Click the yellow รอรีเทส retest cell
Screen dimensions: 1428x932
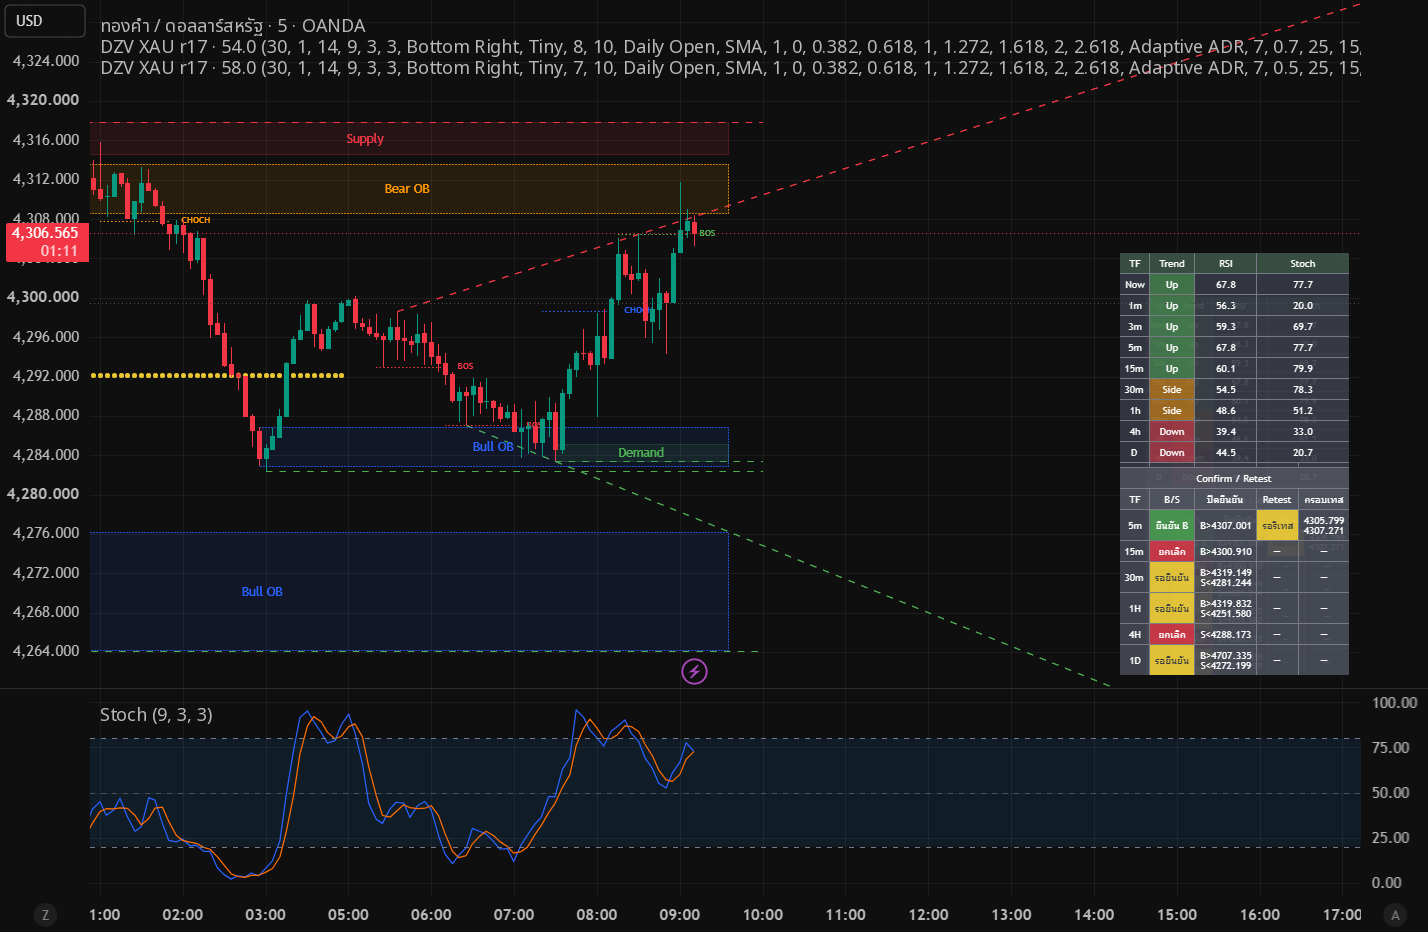pyautogui.click(x=1277, y=525)
